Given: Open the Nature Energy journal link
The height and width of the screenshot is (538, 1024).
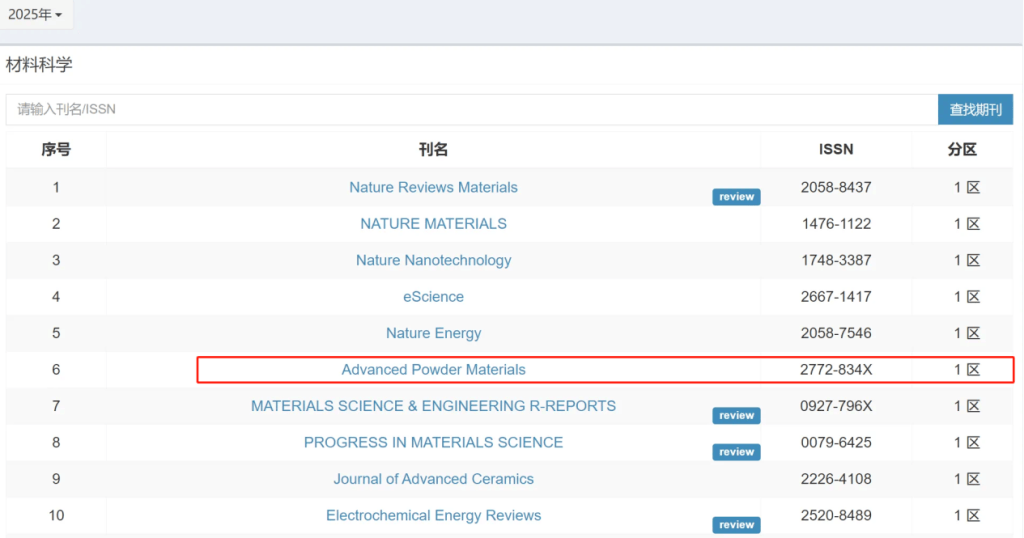Looking at the screenshot, I should tap(433, 333).
